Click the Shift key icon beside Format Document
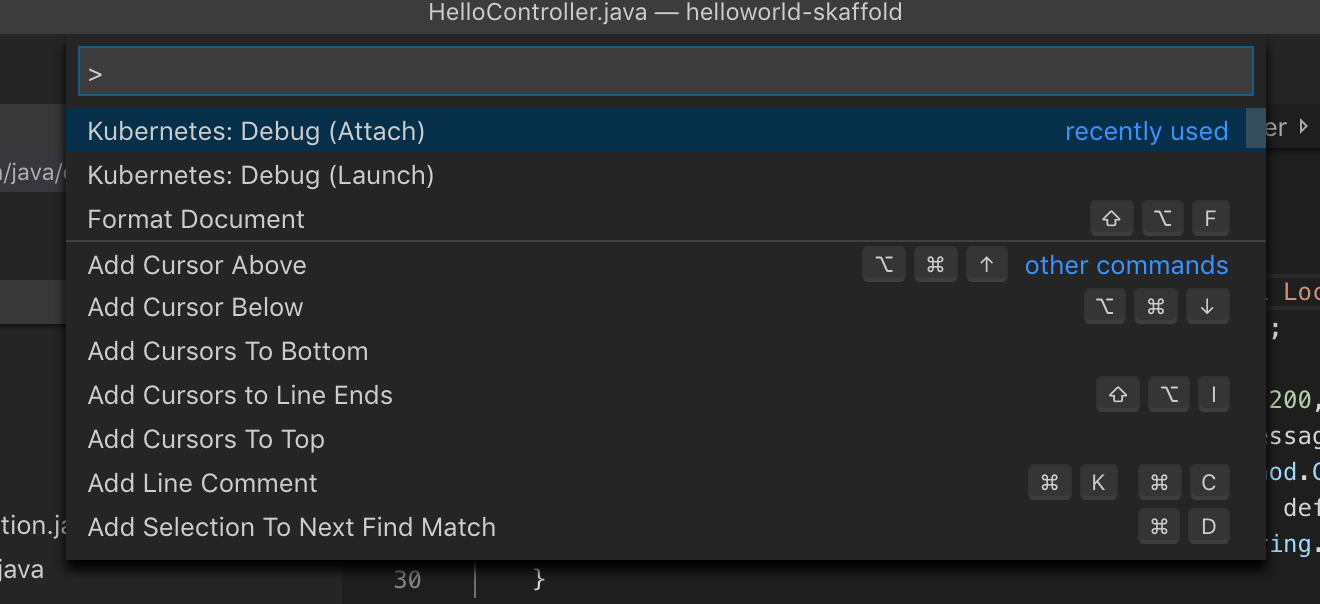 point(1112,218)
